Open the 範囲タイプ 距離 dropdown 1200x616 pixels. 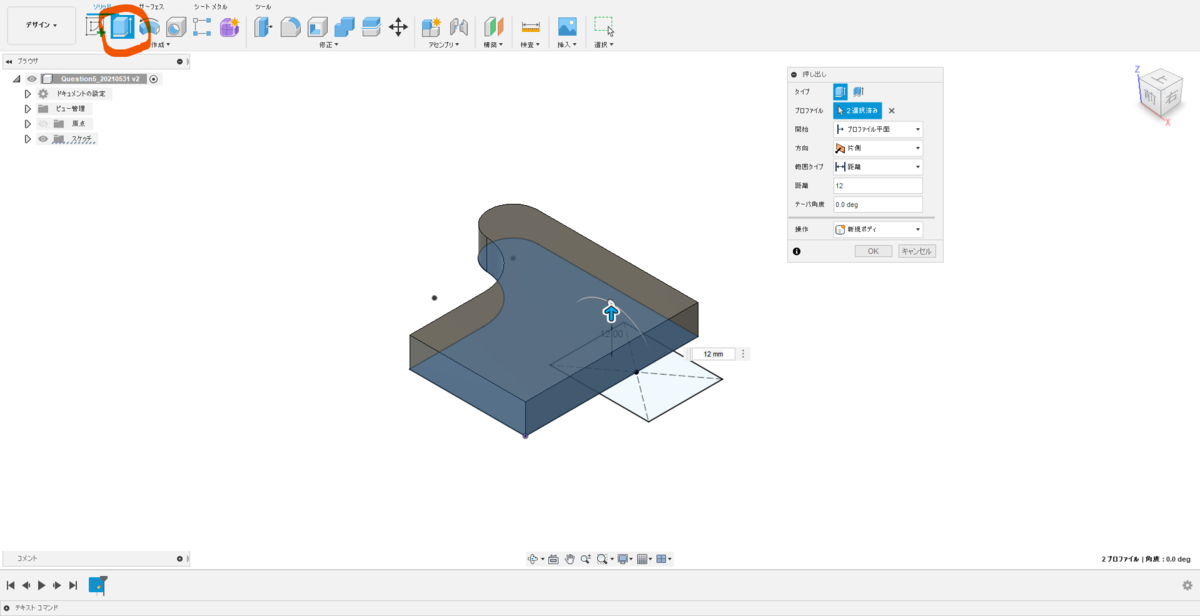coord(877,167)
